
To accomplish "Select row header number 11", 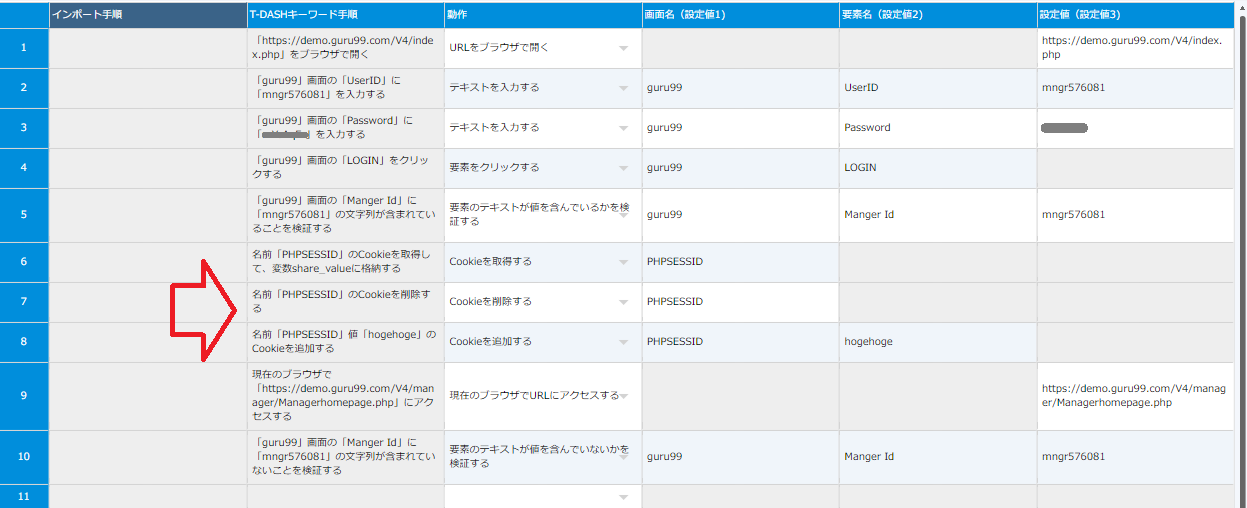I will coord(24,497).
